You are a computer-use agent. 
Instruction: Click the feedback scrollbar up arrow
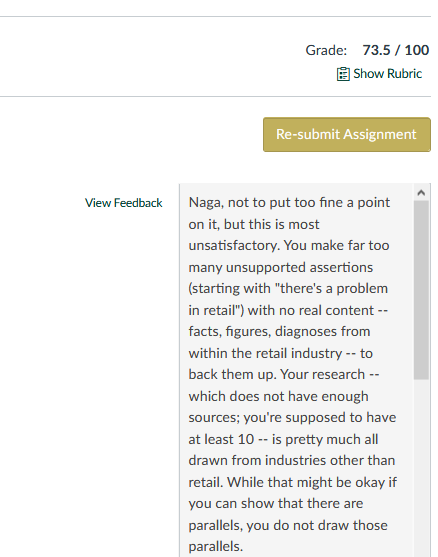(x=421, y=193)
